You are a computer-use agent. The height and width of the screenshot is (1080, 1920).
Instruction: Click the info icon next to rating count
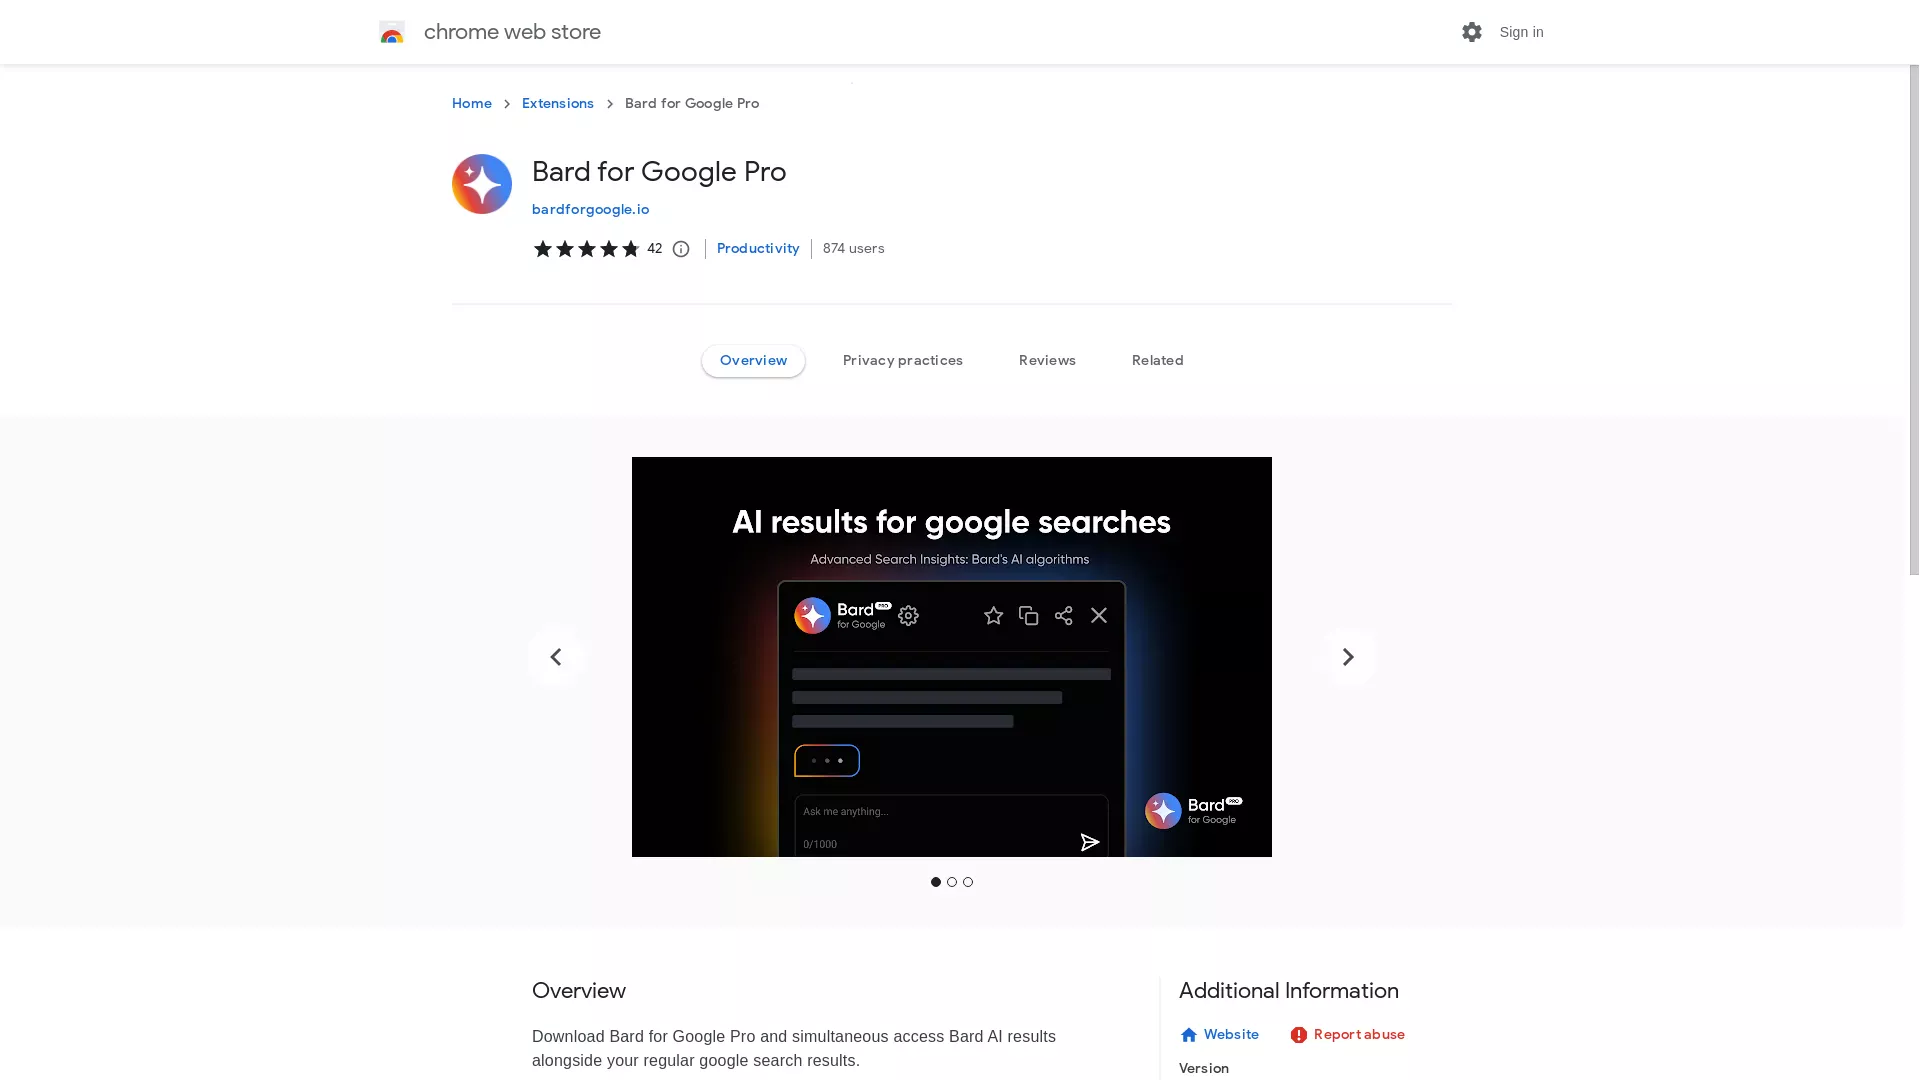[680, 248]
